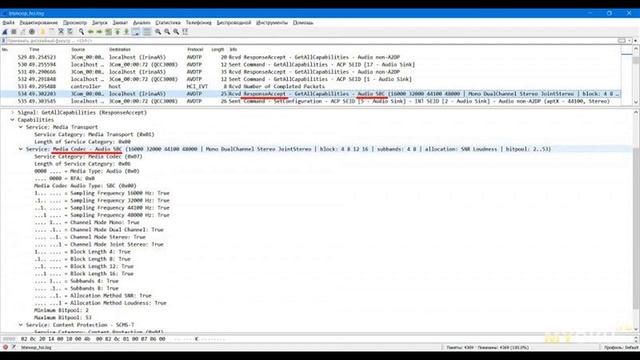Open the Файл menu
This screenshot has width=640, height=360.
pos(8,23)
